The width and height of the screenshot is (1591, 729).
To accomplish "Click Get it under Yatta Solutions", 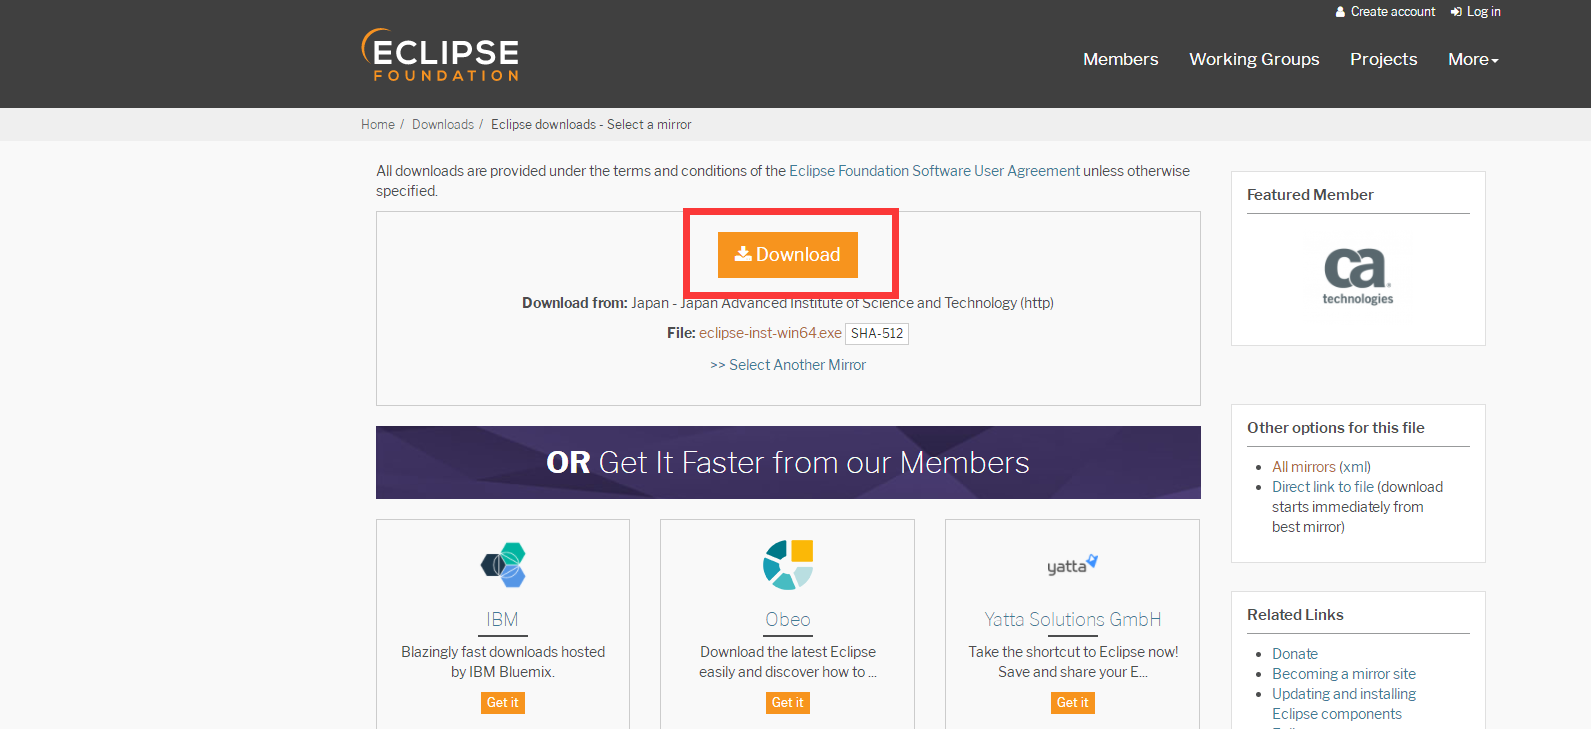I will (1073, 703).
